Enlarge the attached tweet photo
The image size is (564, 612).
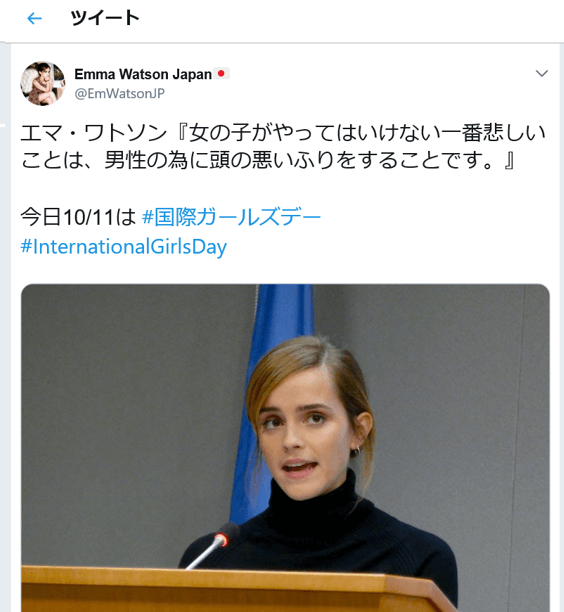pos(285,448)
